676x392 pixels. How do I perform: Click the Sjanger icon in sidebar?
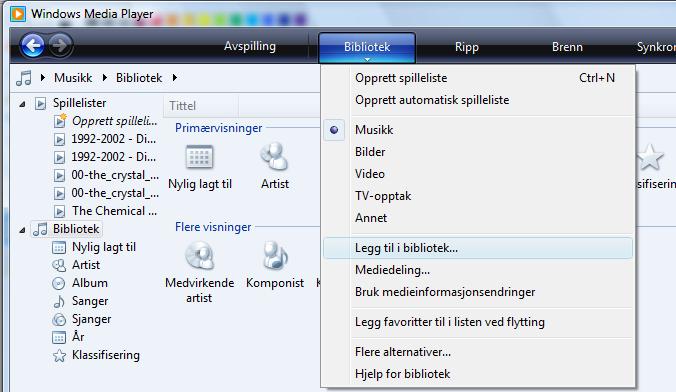[x=59, y=320]
